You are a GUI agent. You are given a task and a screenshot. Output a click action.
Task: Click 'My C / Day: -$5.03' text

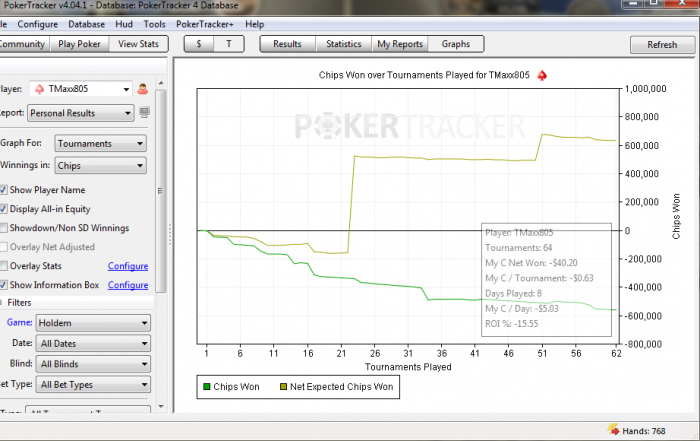coord(522,308)
